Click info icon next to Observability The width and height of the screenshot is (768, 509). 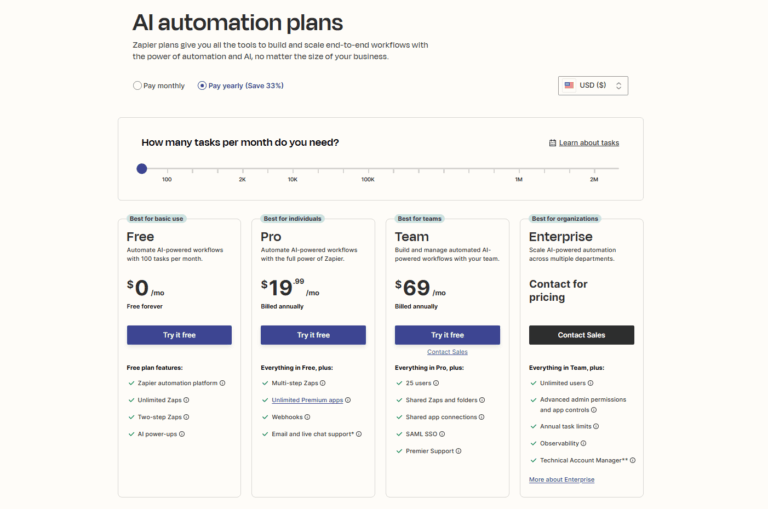click(x=583, y=443)
